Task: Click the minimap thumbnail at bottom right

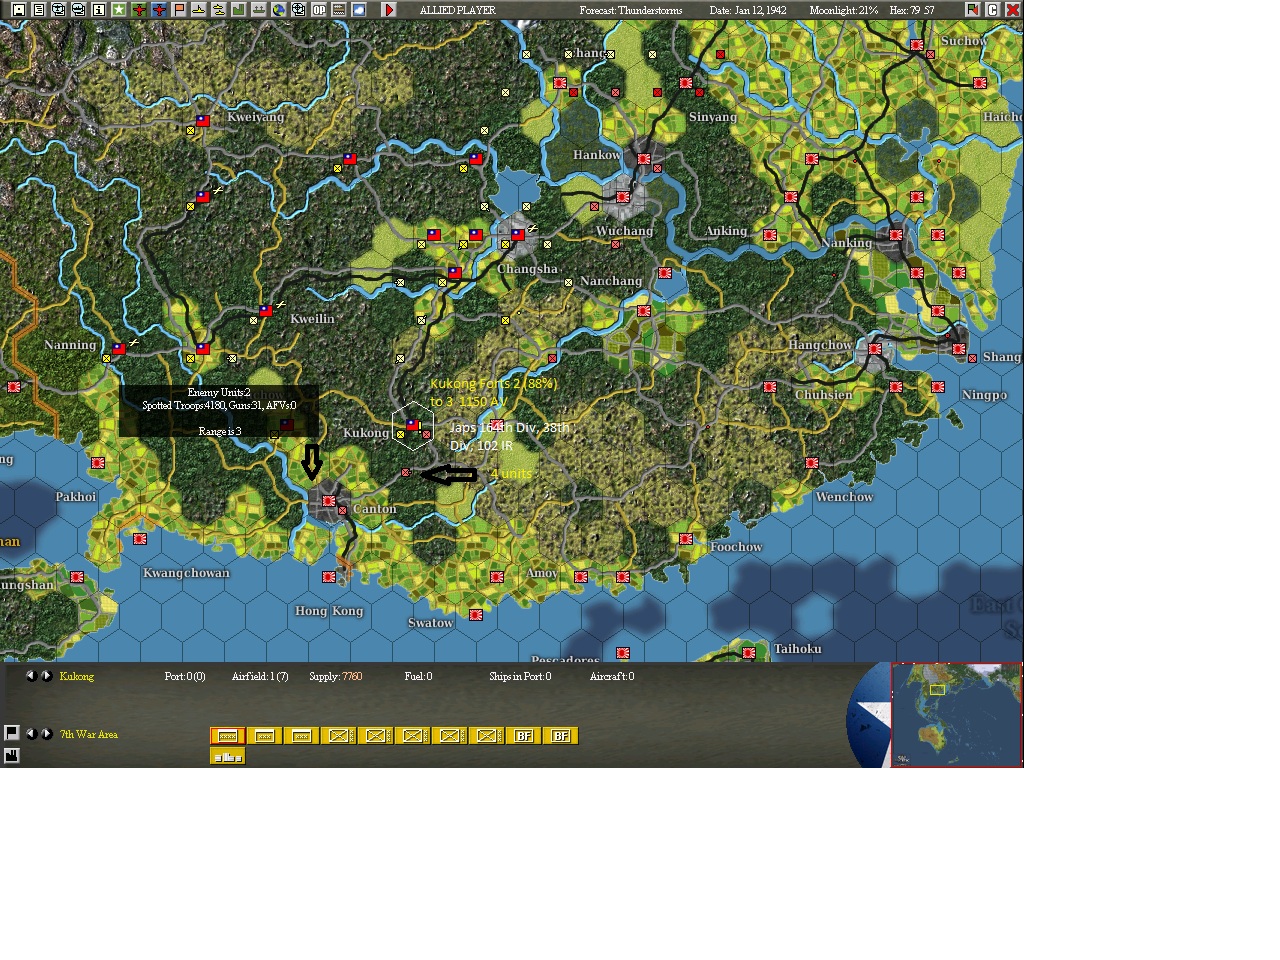Action: (x=957, y=715)
